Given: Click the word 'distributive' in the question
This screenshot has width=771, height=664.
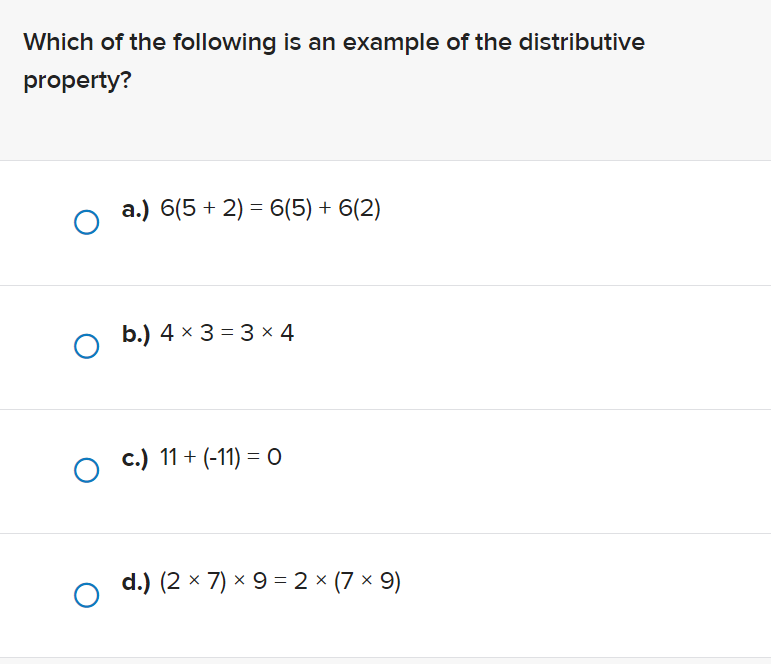Looking at the screenshot, I should coord(582,42).
